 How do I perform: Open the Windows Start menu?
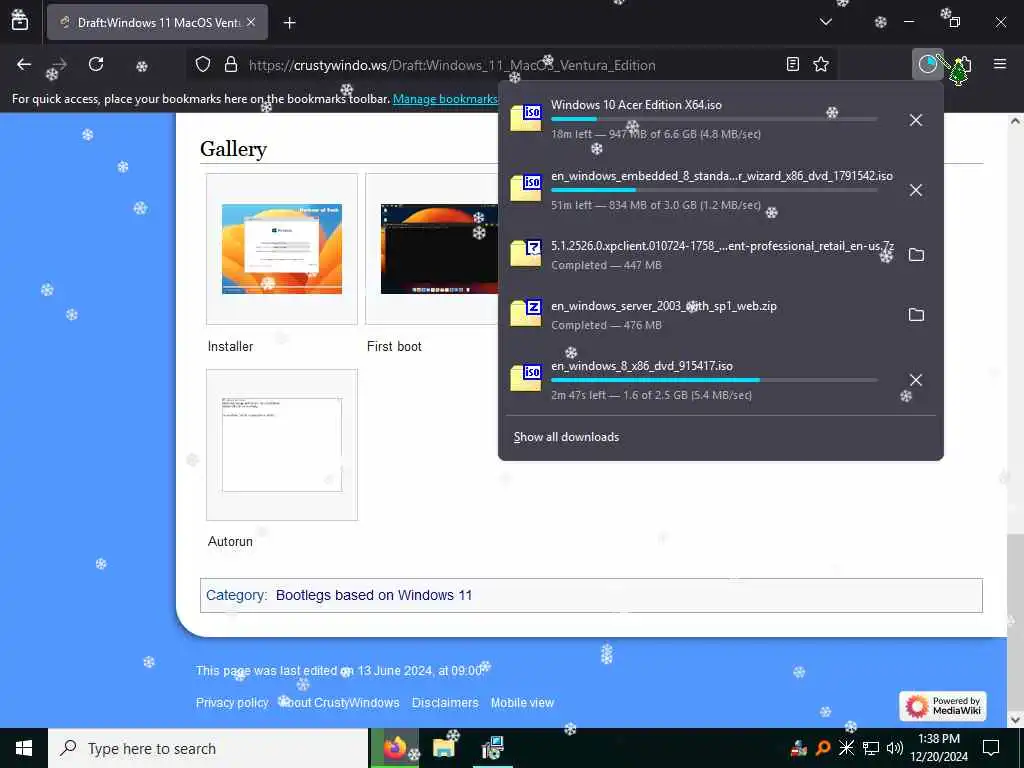(24, 748)
